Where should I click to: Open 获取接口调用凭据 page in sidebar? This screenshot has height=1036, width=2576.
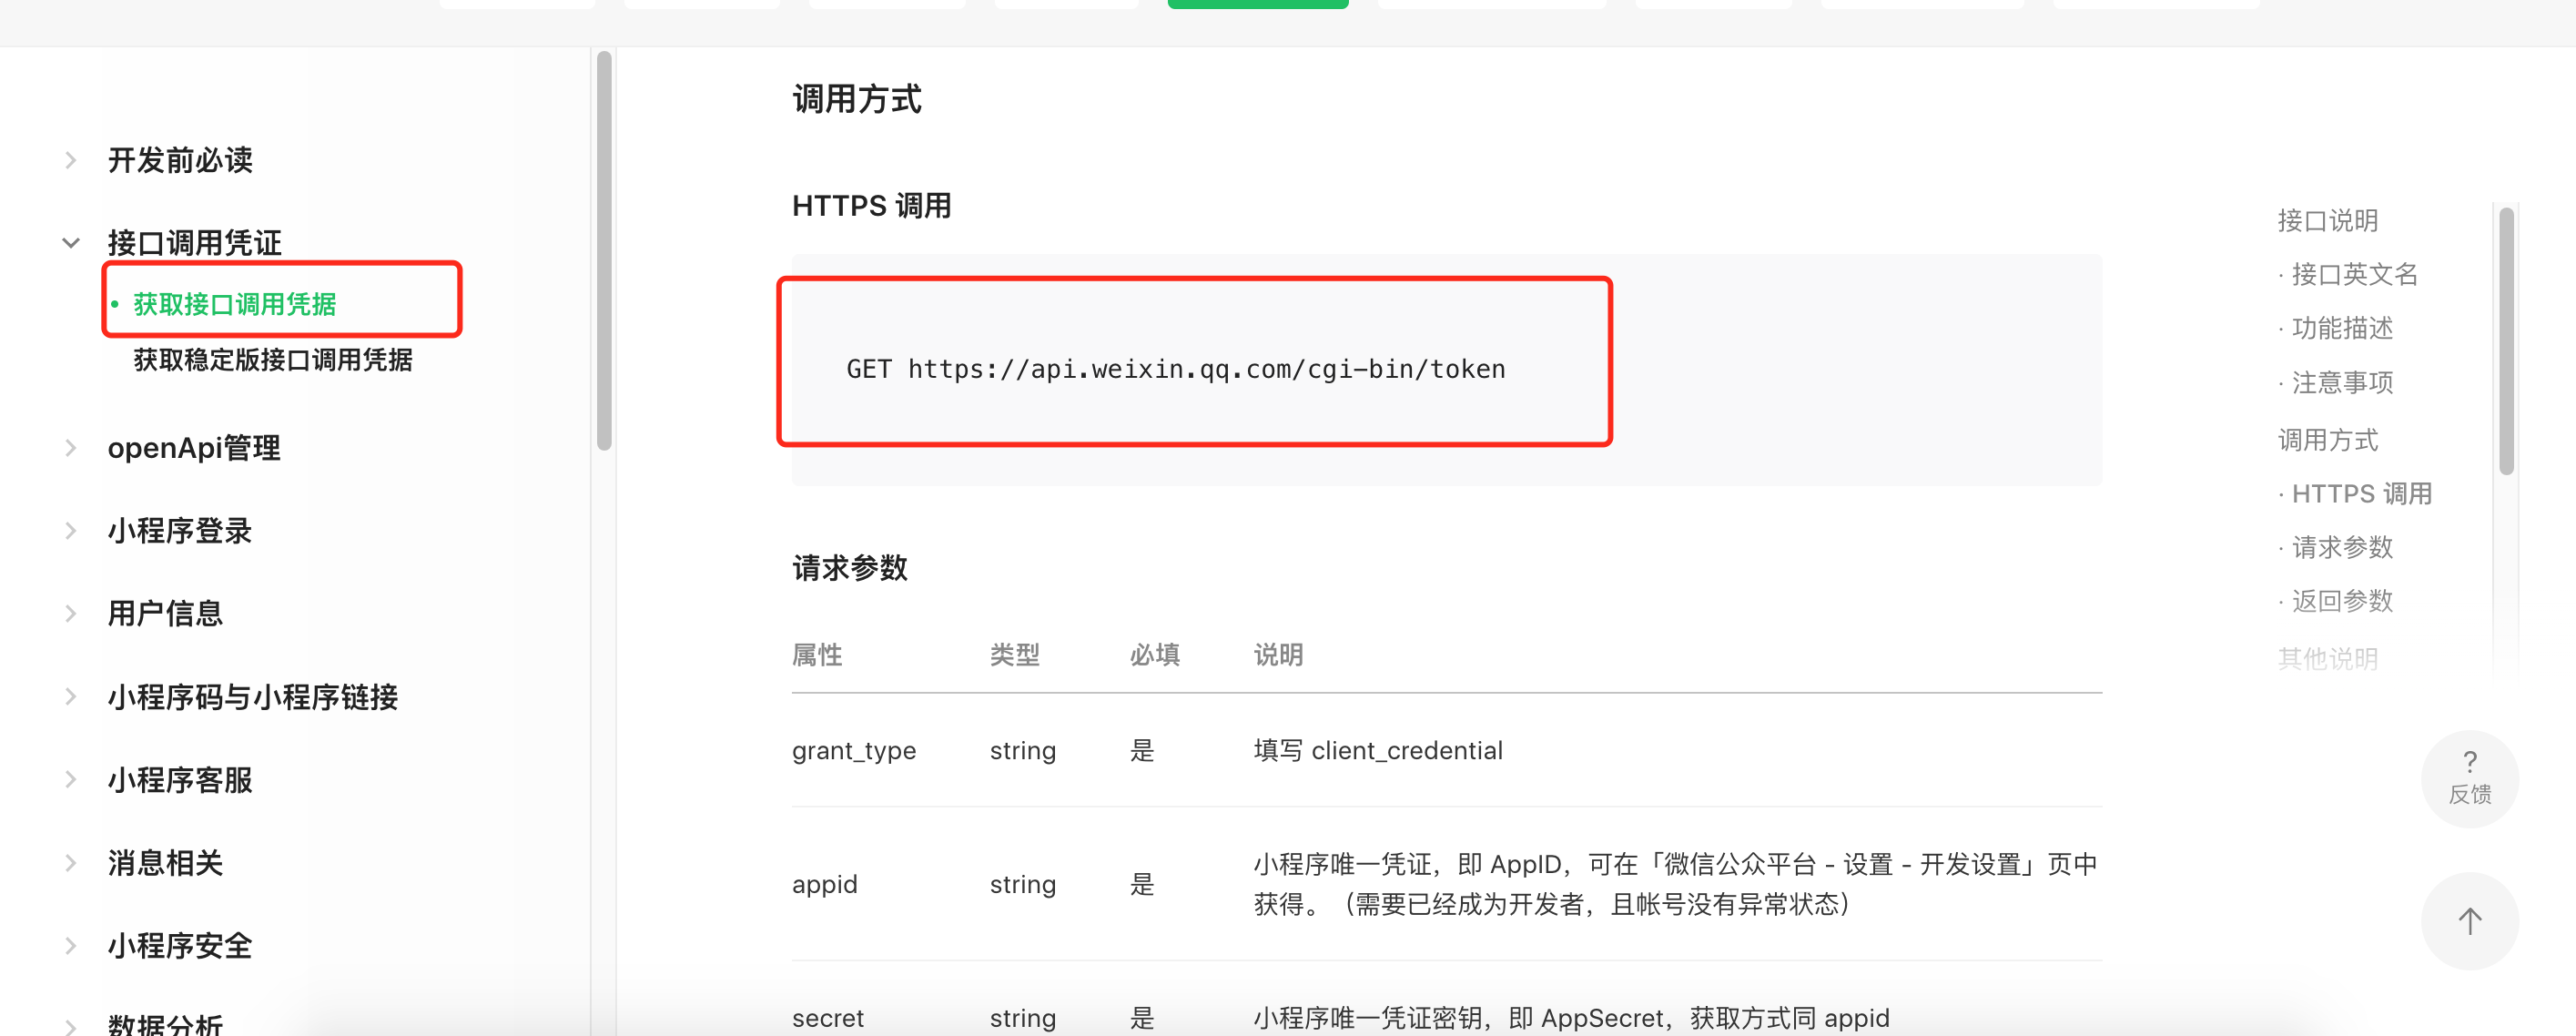pyautogui.click(x=235, y=304)
